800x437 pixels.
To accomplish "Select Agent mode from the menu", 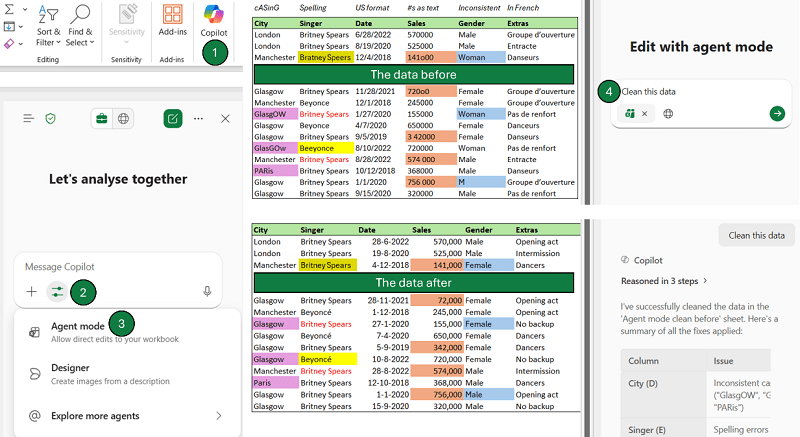I will [77, 326].
